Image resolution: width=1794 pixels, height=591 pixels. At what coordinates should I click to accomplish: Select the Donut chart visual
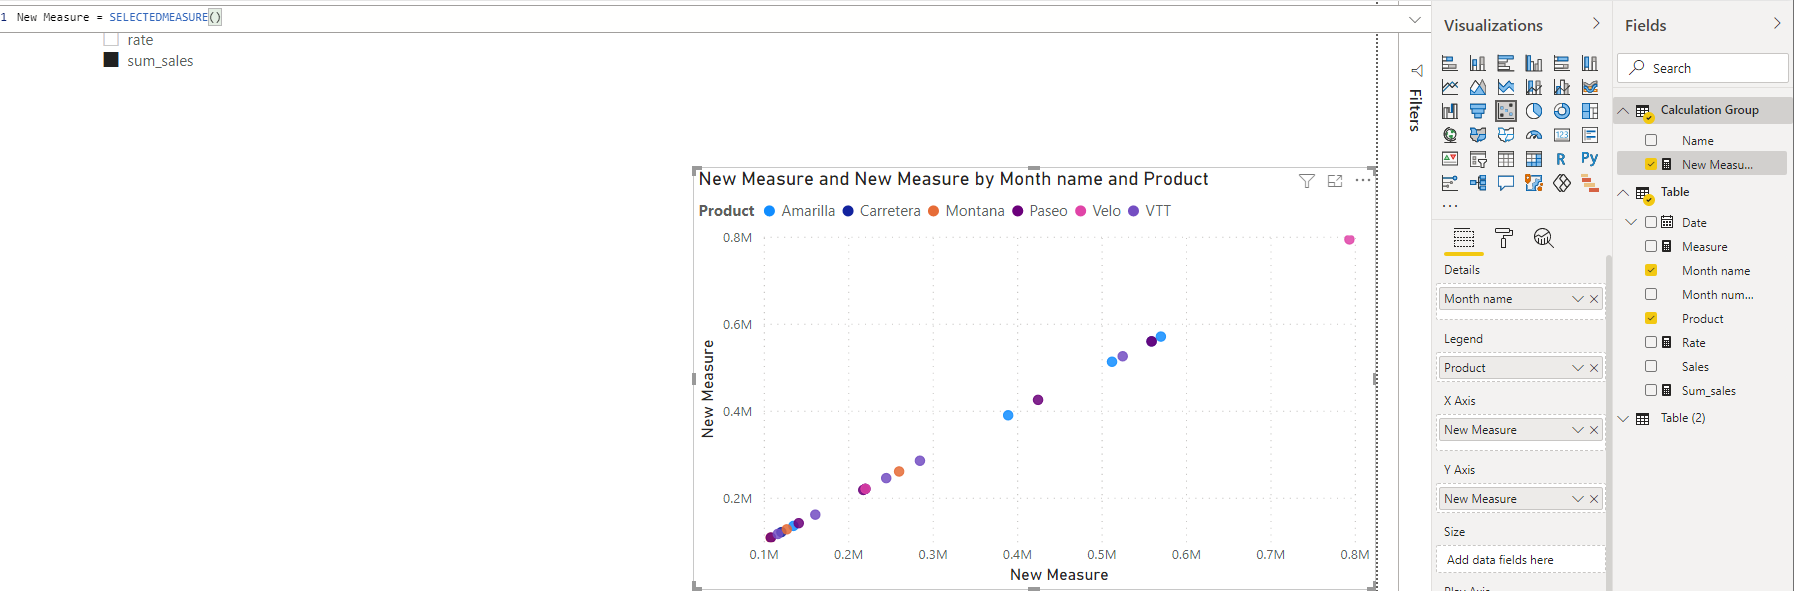tap(1562, 111)
